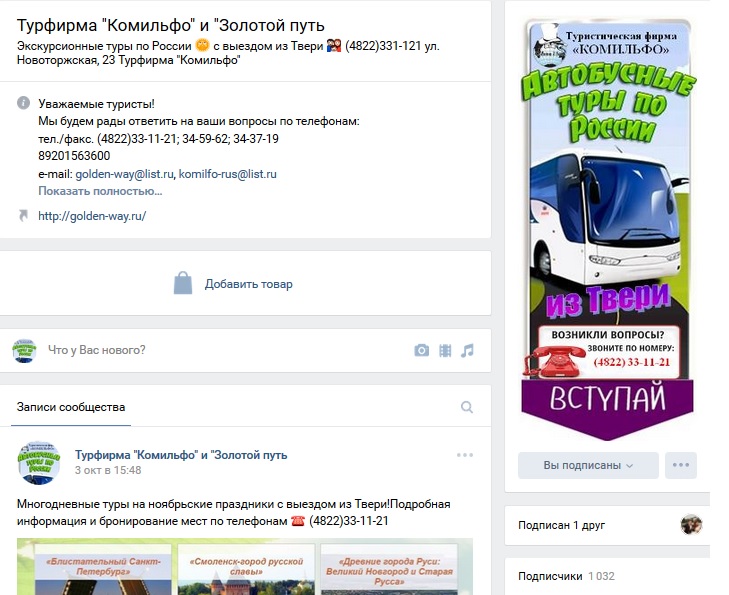Attach a photo using the camera icon

[x=422, y=350]
